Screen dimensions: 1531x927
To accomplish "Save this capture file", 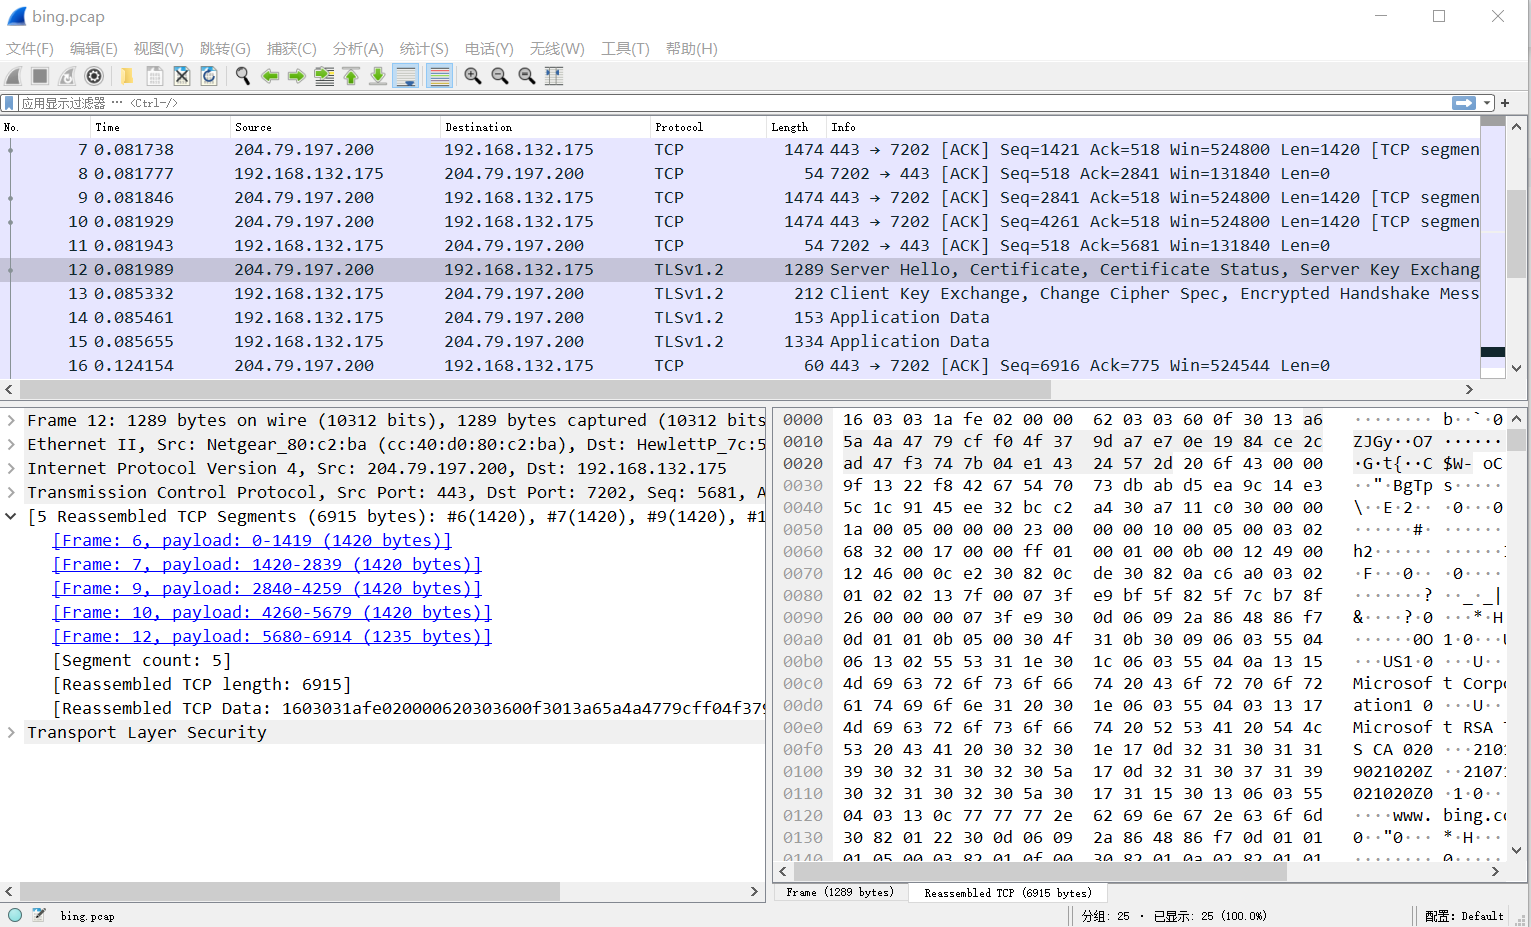I will coord(155,76).
